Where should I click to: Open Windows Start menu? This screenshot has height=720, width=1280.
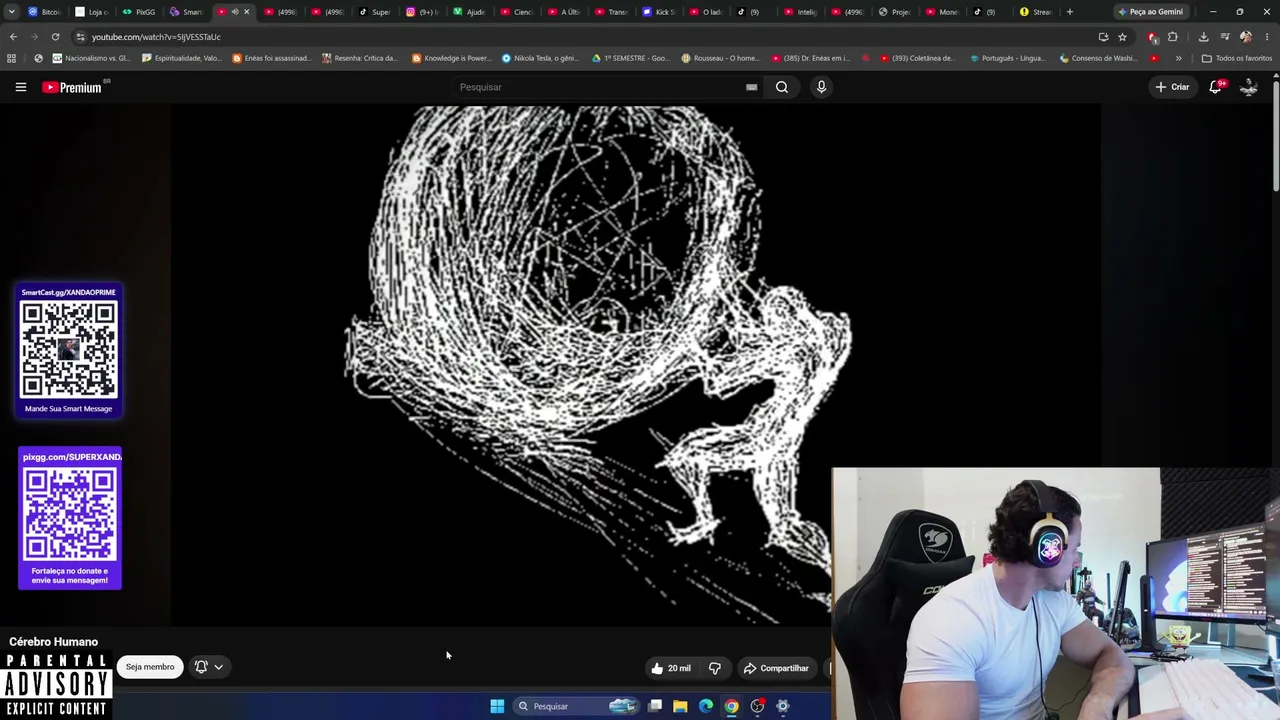tap(497, 706)
